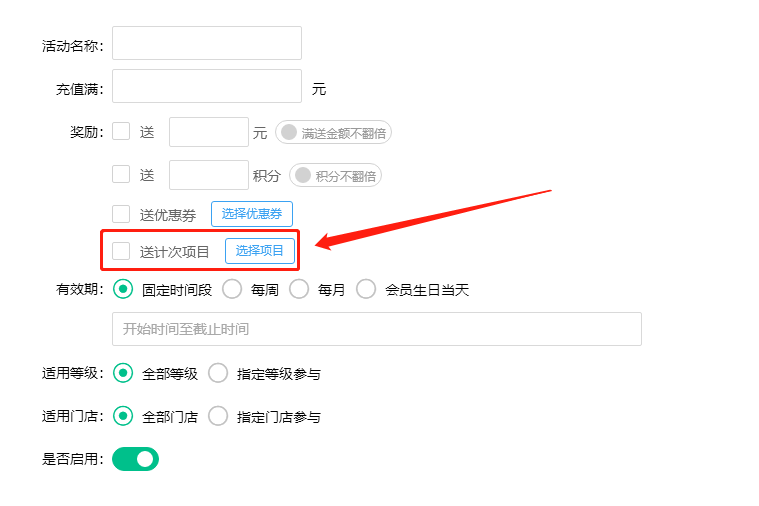The image size is (759, 506).
Task: Click the gift amount 元 input field
Action: 208,132
